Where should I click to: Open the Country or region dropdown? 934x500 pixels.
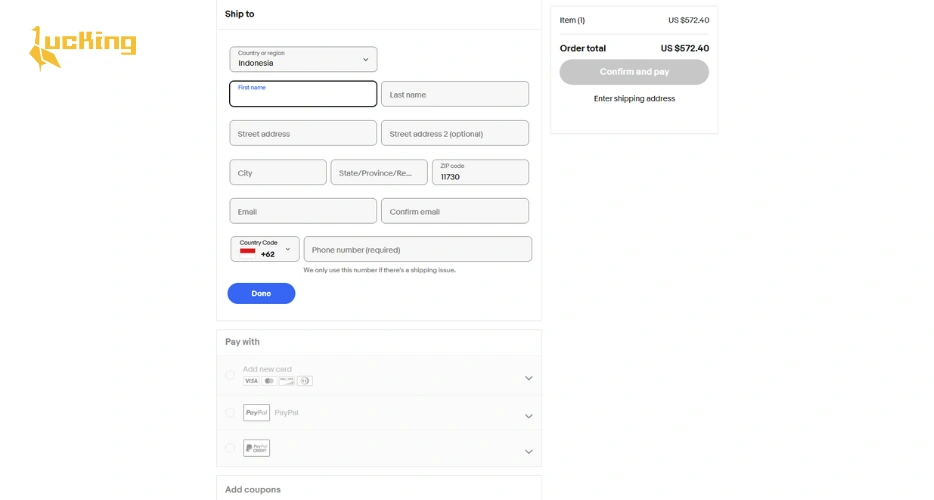(x=303, y=59)
